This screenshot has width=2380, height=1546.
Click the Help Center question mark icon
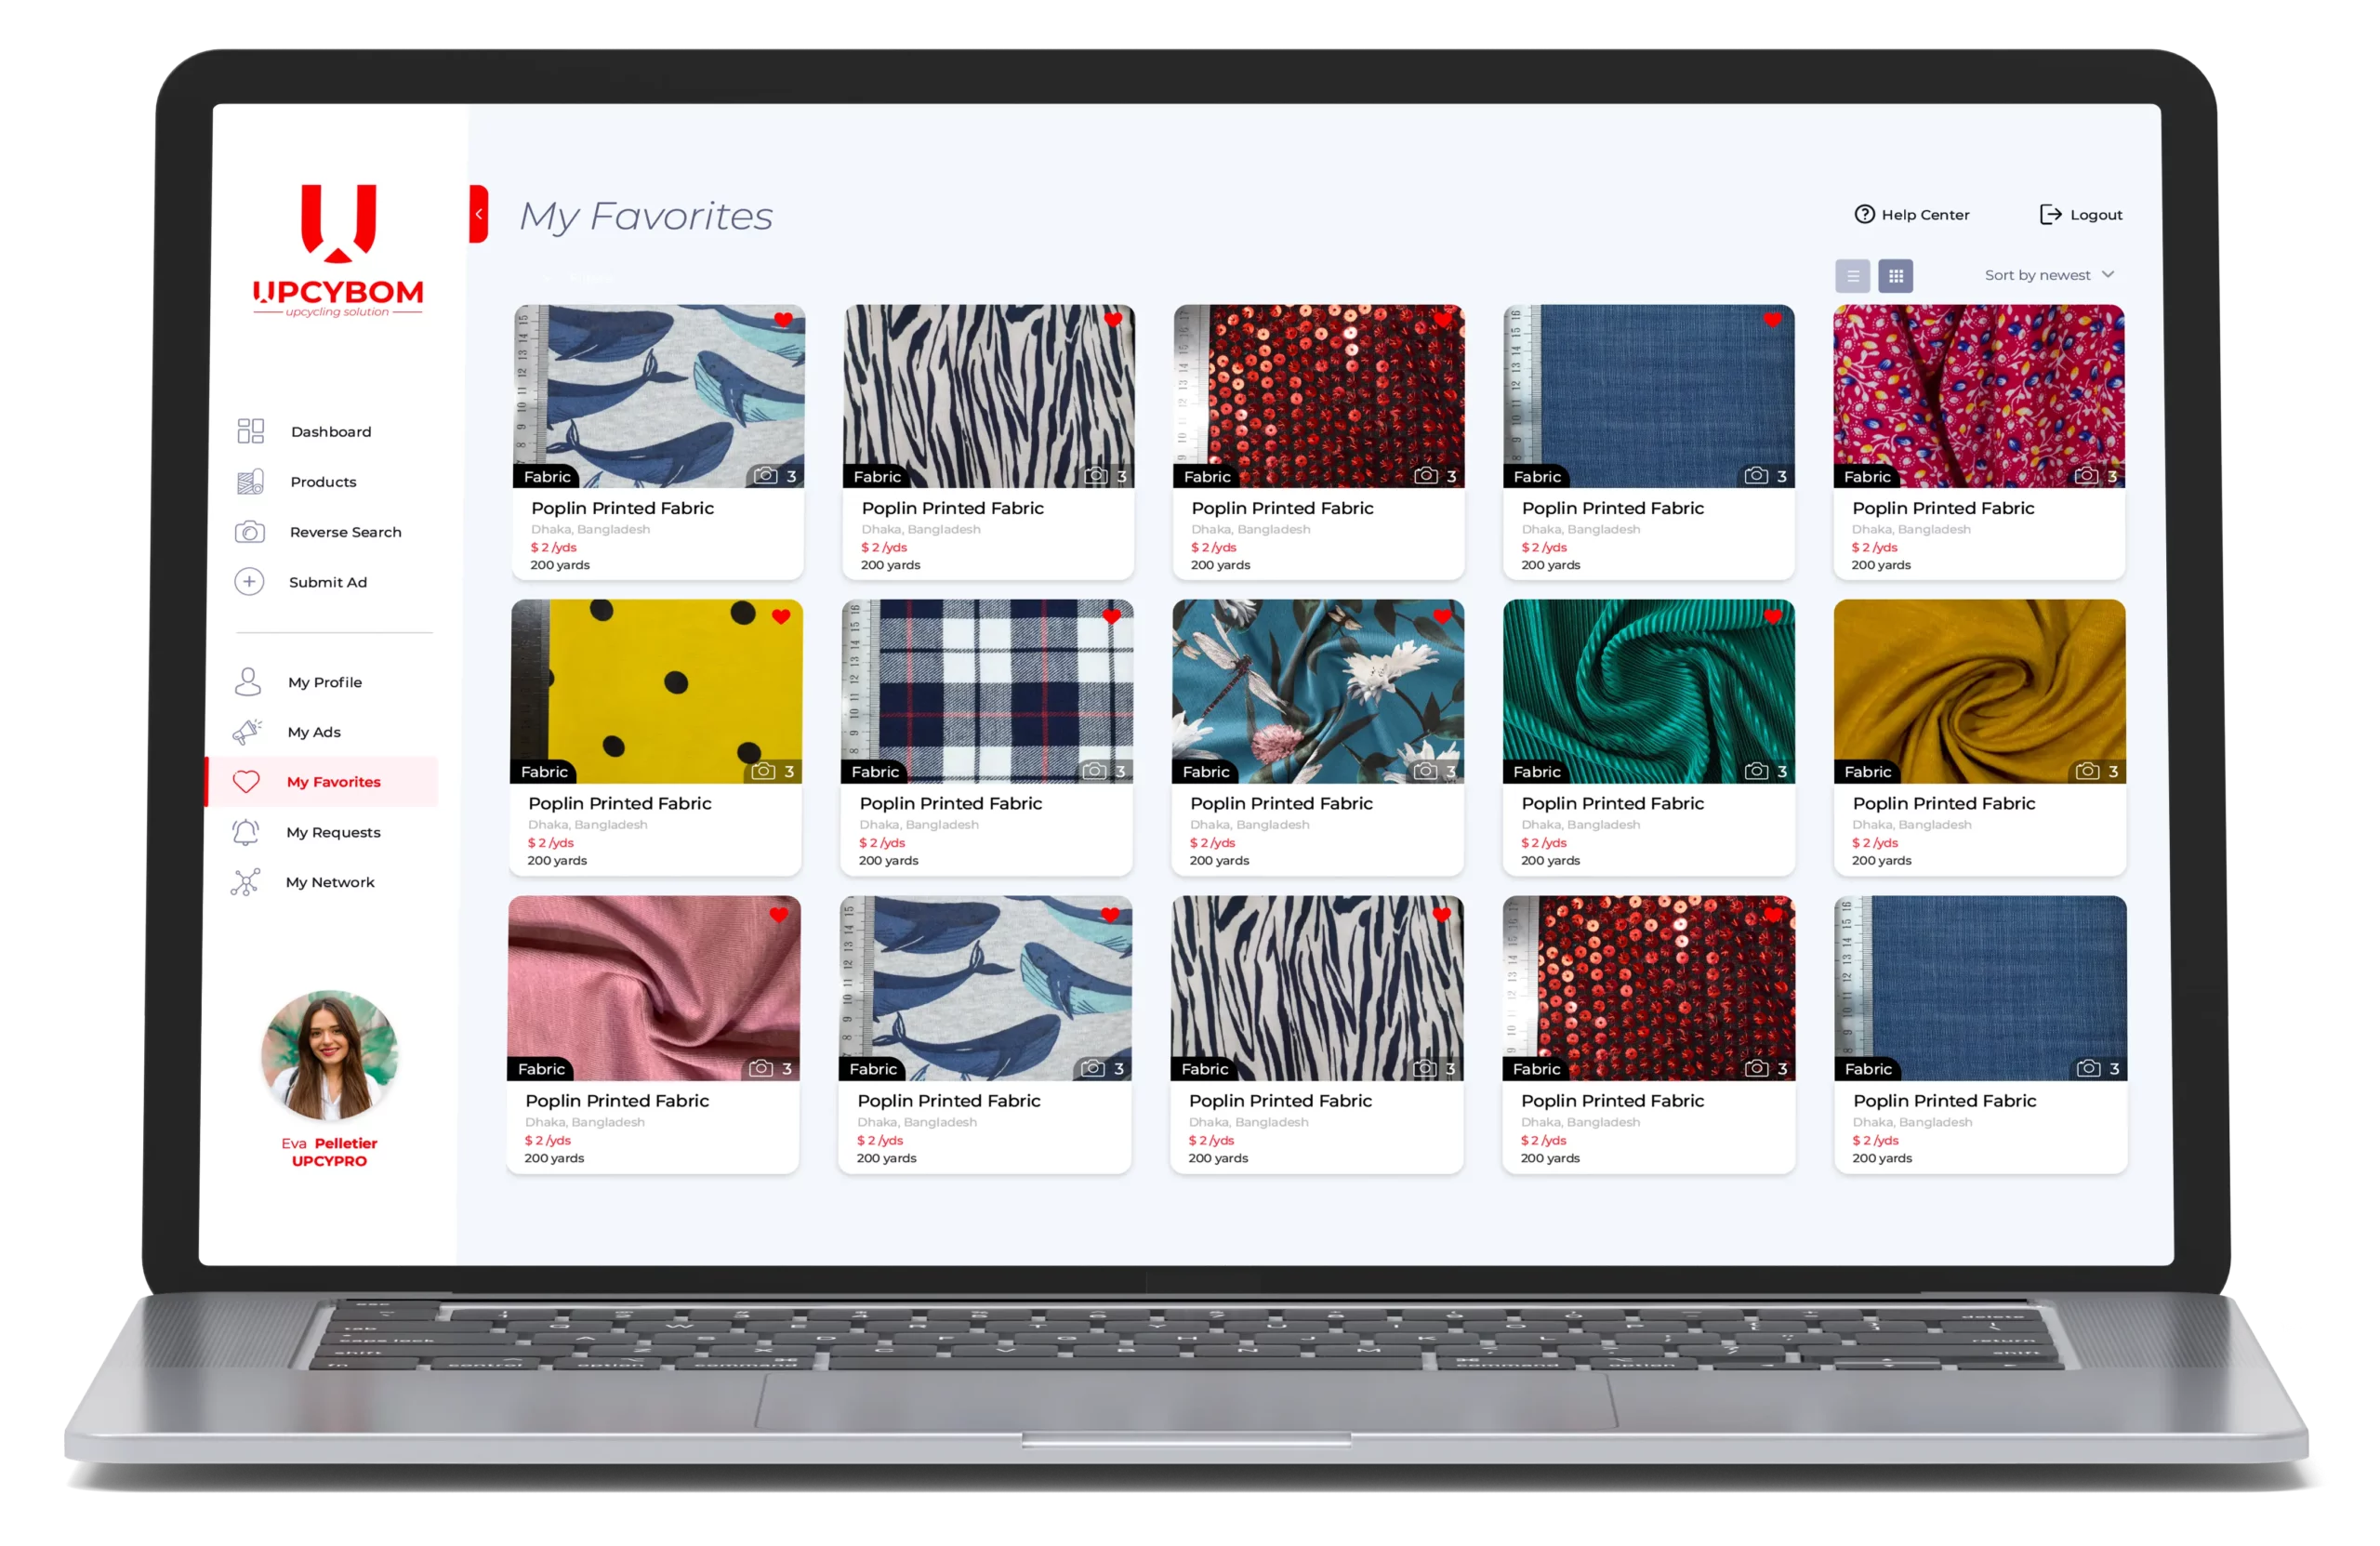[x=1864, y=214]
